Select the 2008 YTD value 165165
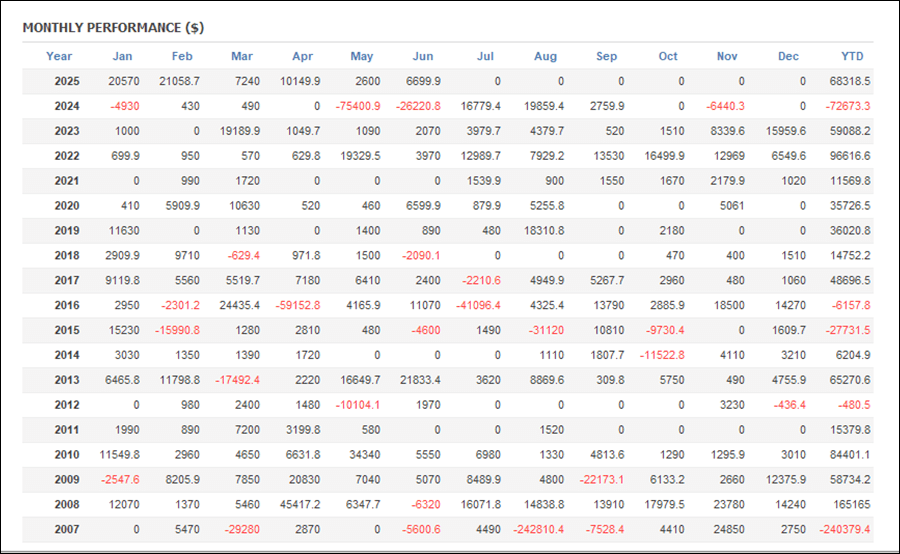 (x=852, y=504)
